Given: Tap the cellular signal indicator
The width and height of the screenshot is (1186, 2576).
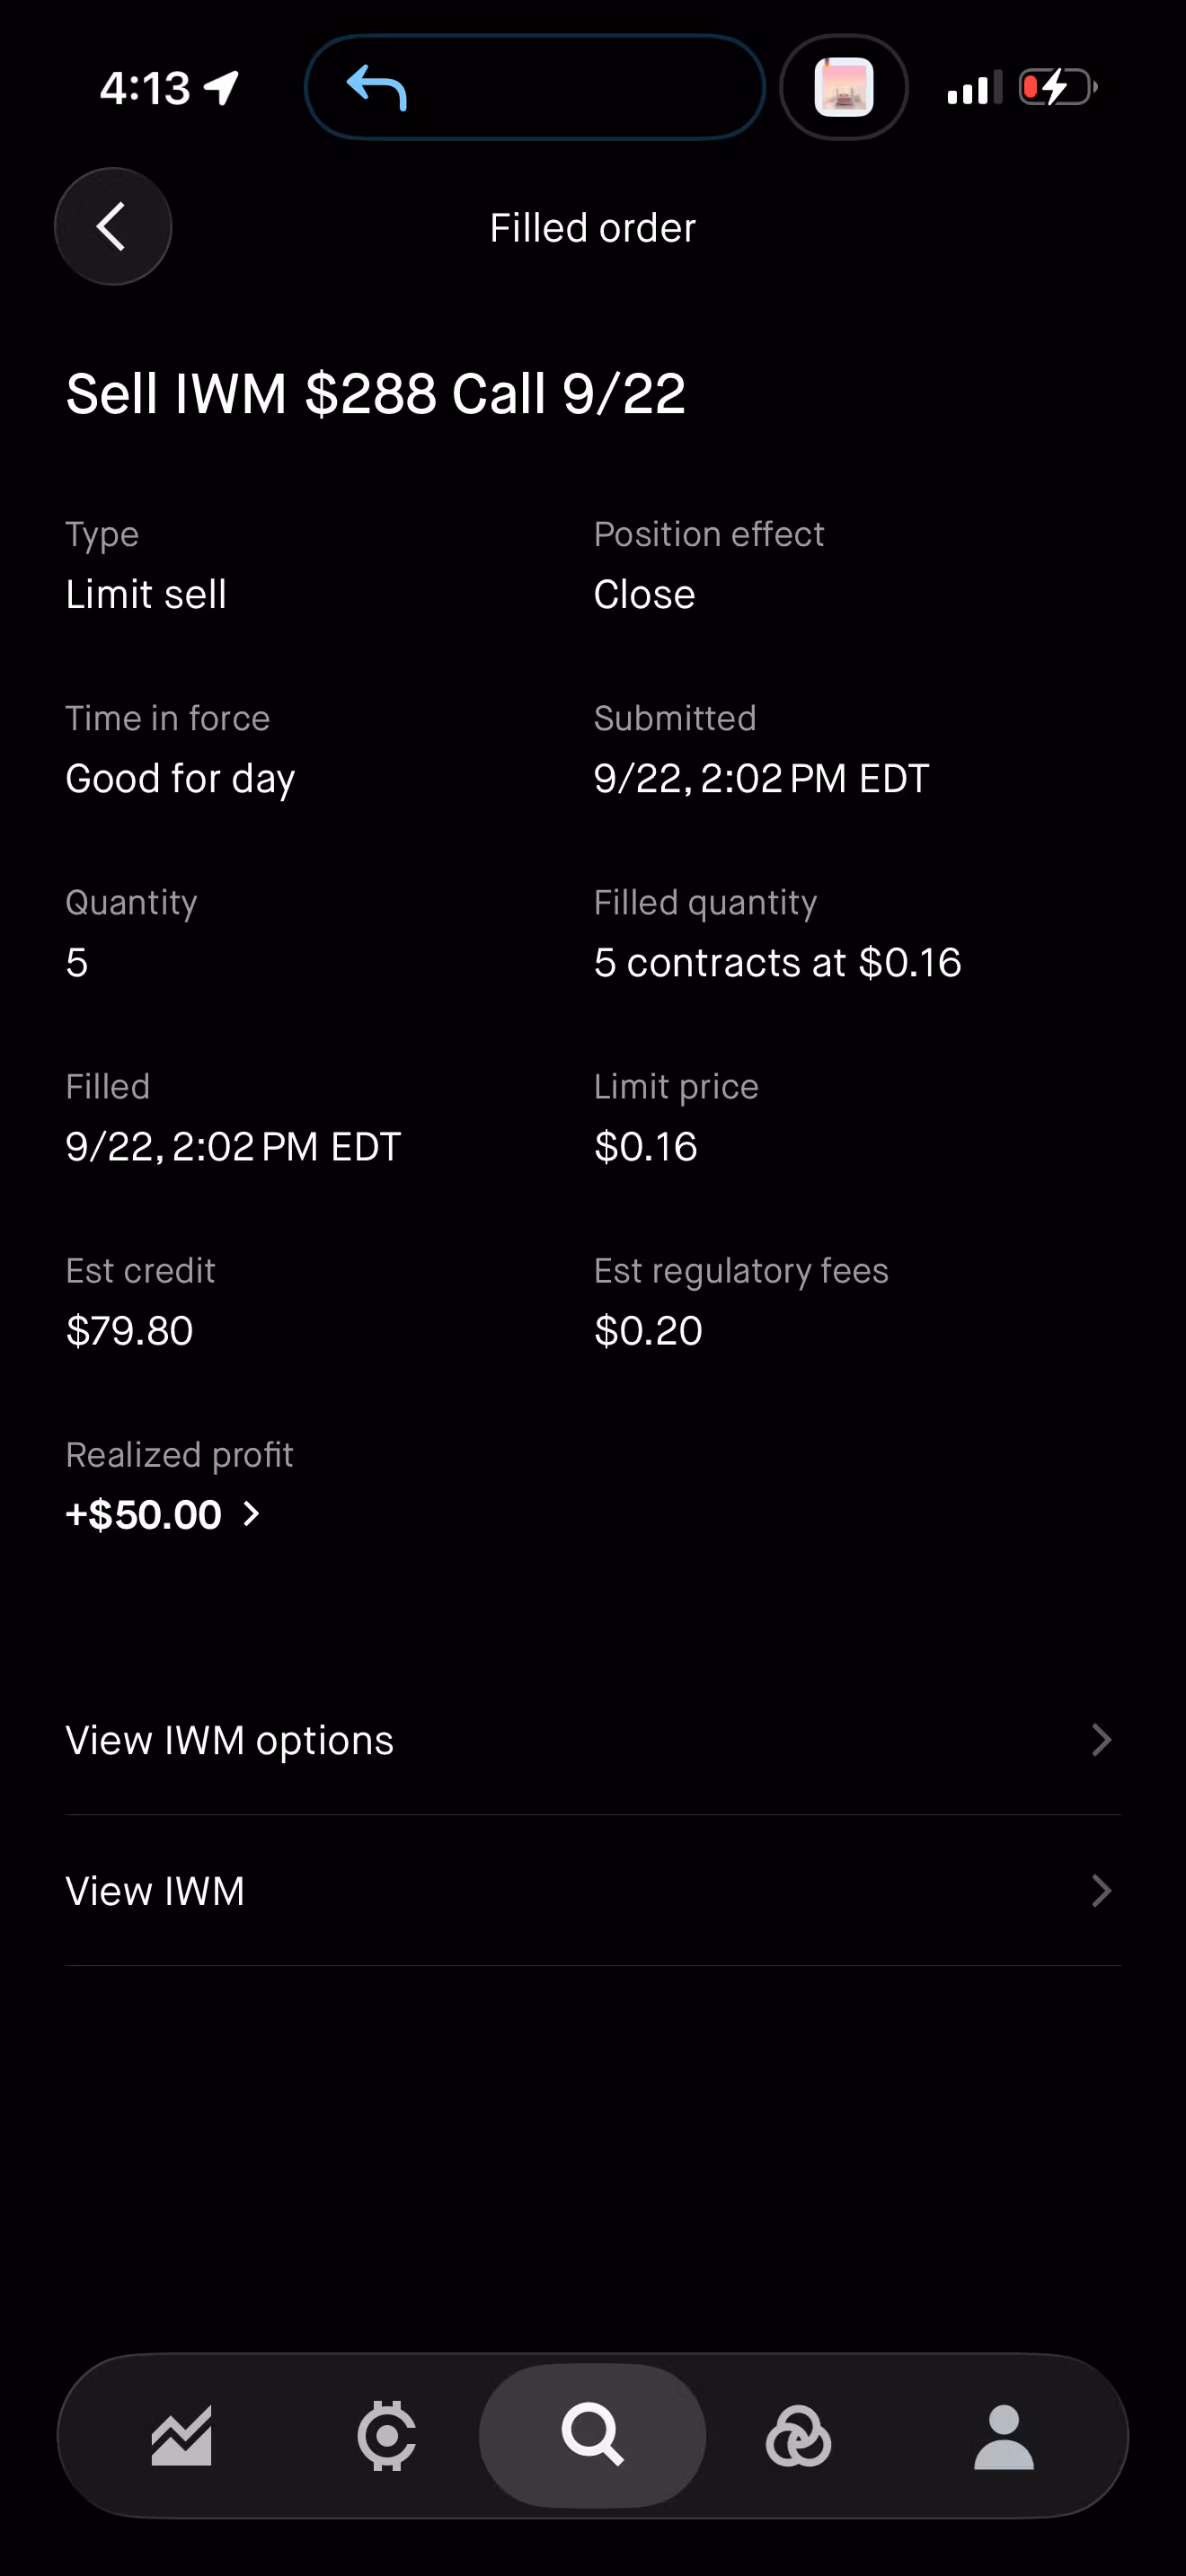Looking at the screenshot, I should coord(974,88).
